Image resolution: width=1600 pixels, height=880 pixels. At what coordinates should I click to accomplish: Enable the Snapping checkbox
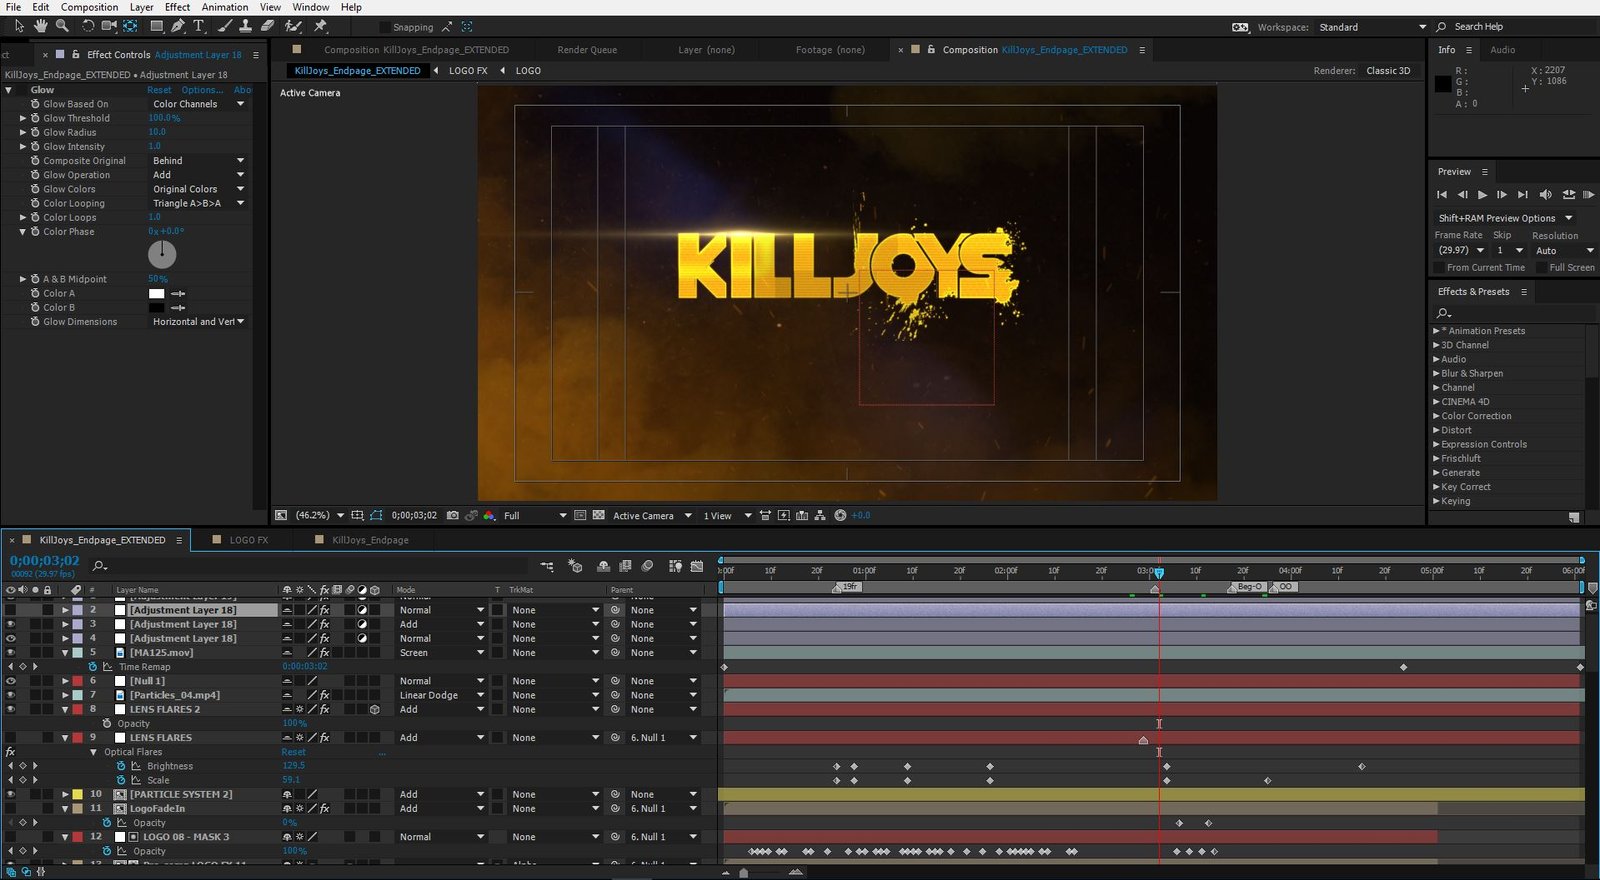point(386,27)
